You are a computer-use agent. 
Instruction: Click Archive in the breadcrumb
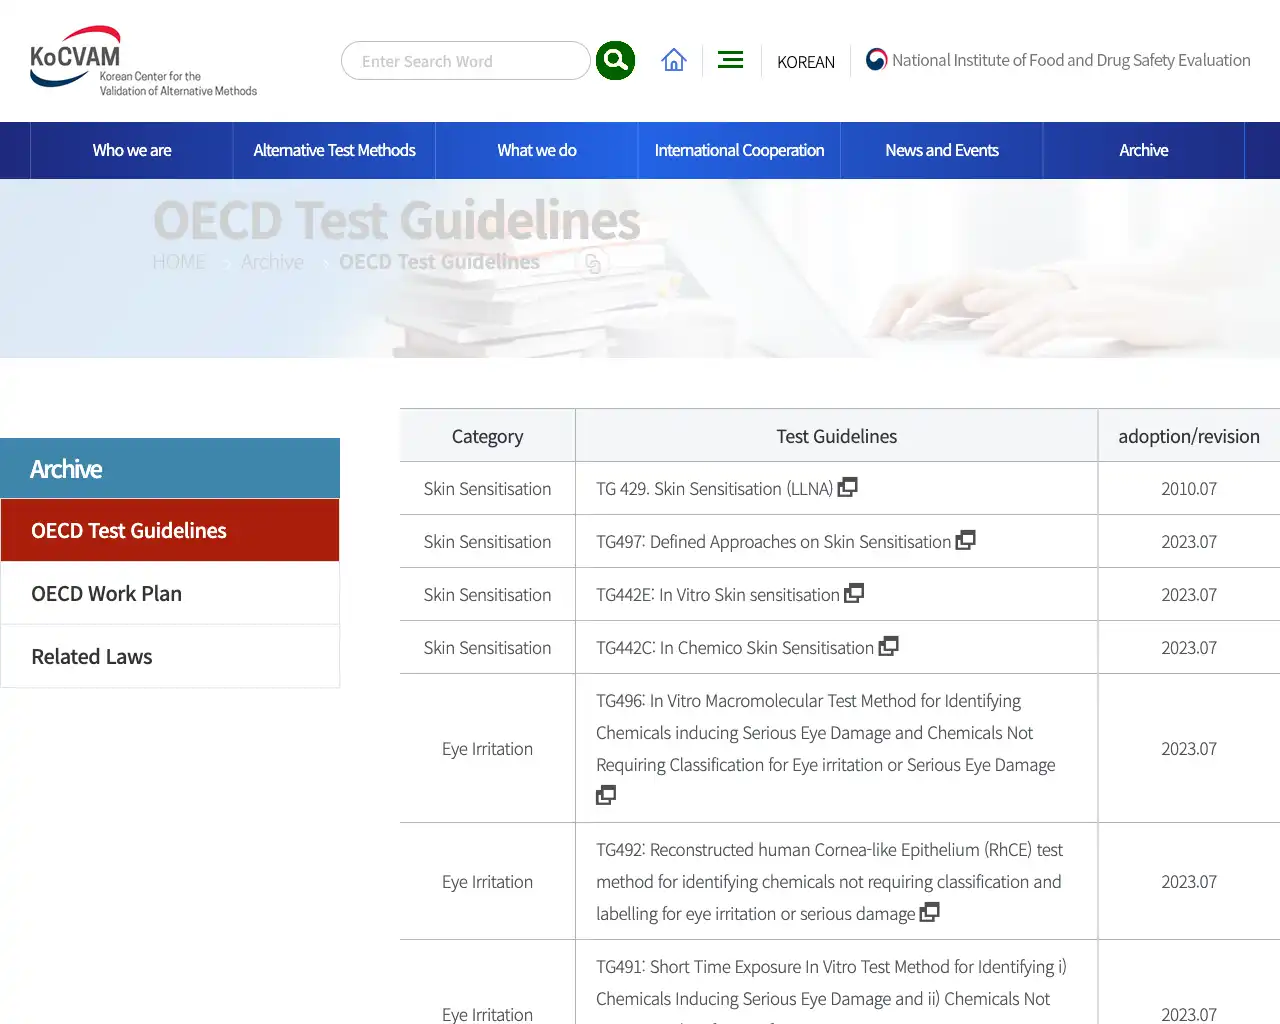click(272, 262)
